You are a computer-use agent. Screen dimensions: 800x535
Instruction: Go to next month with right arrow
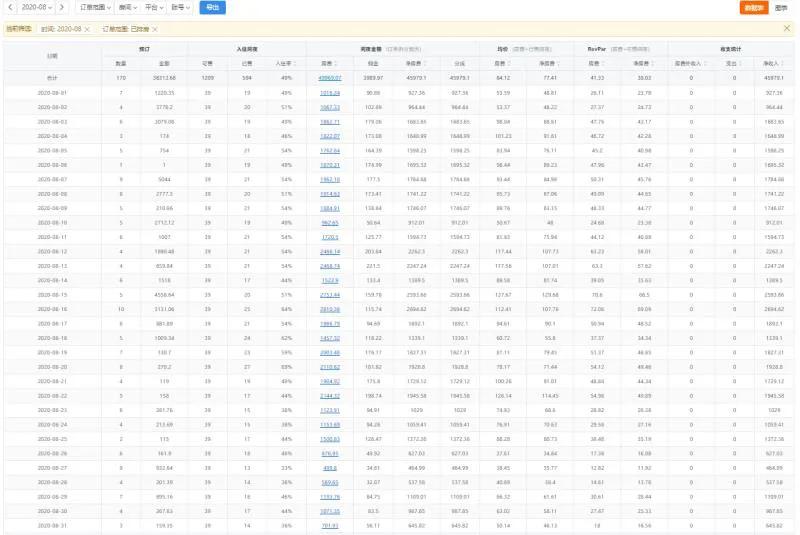pyautogui.click(x=62, y=7)
